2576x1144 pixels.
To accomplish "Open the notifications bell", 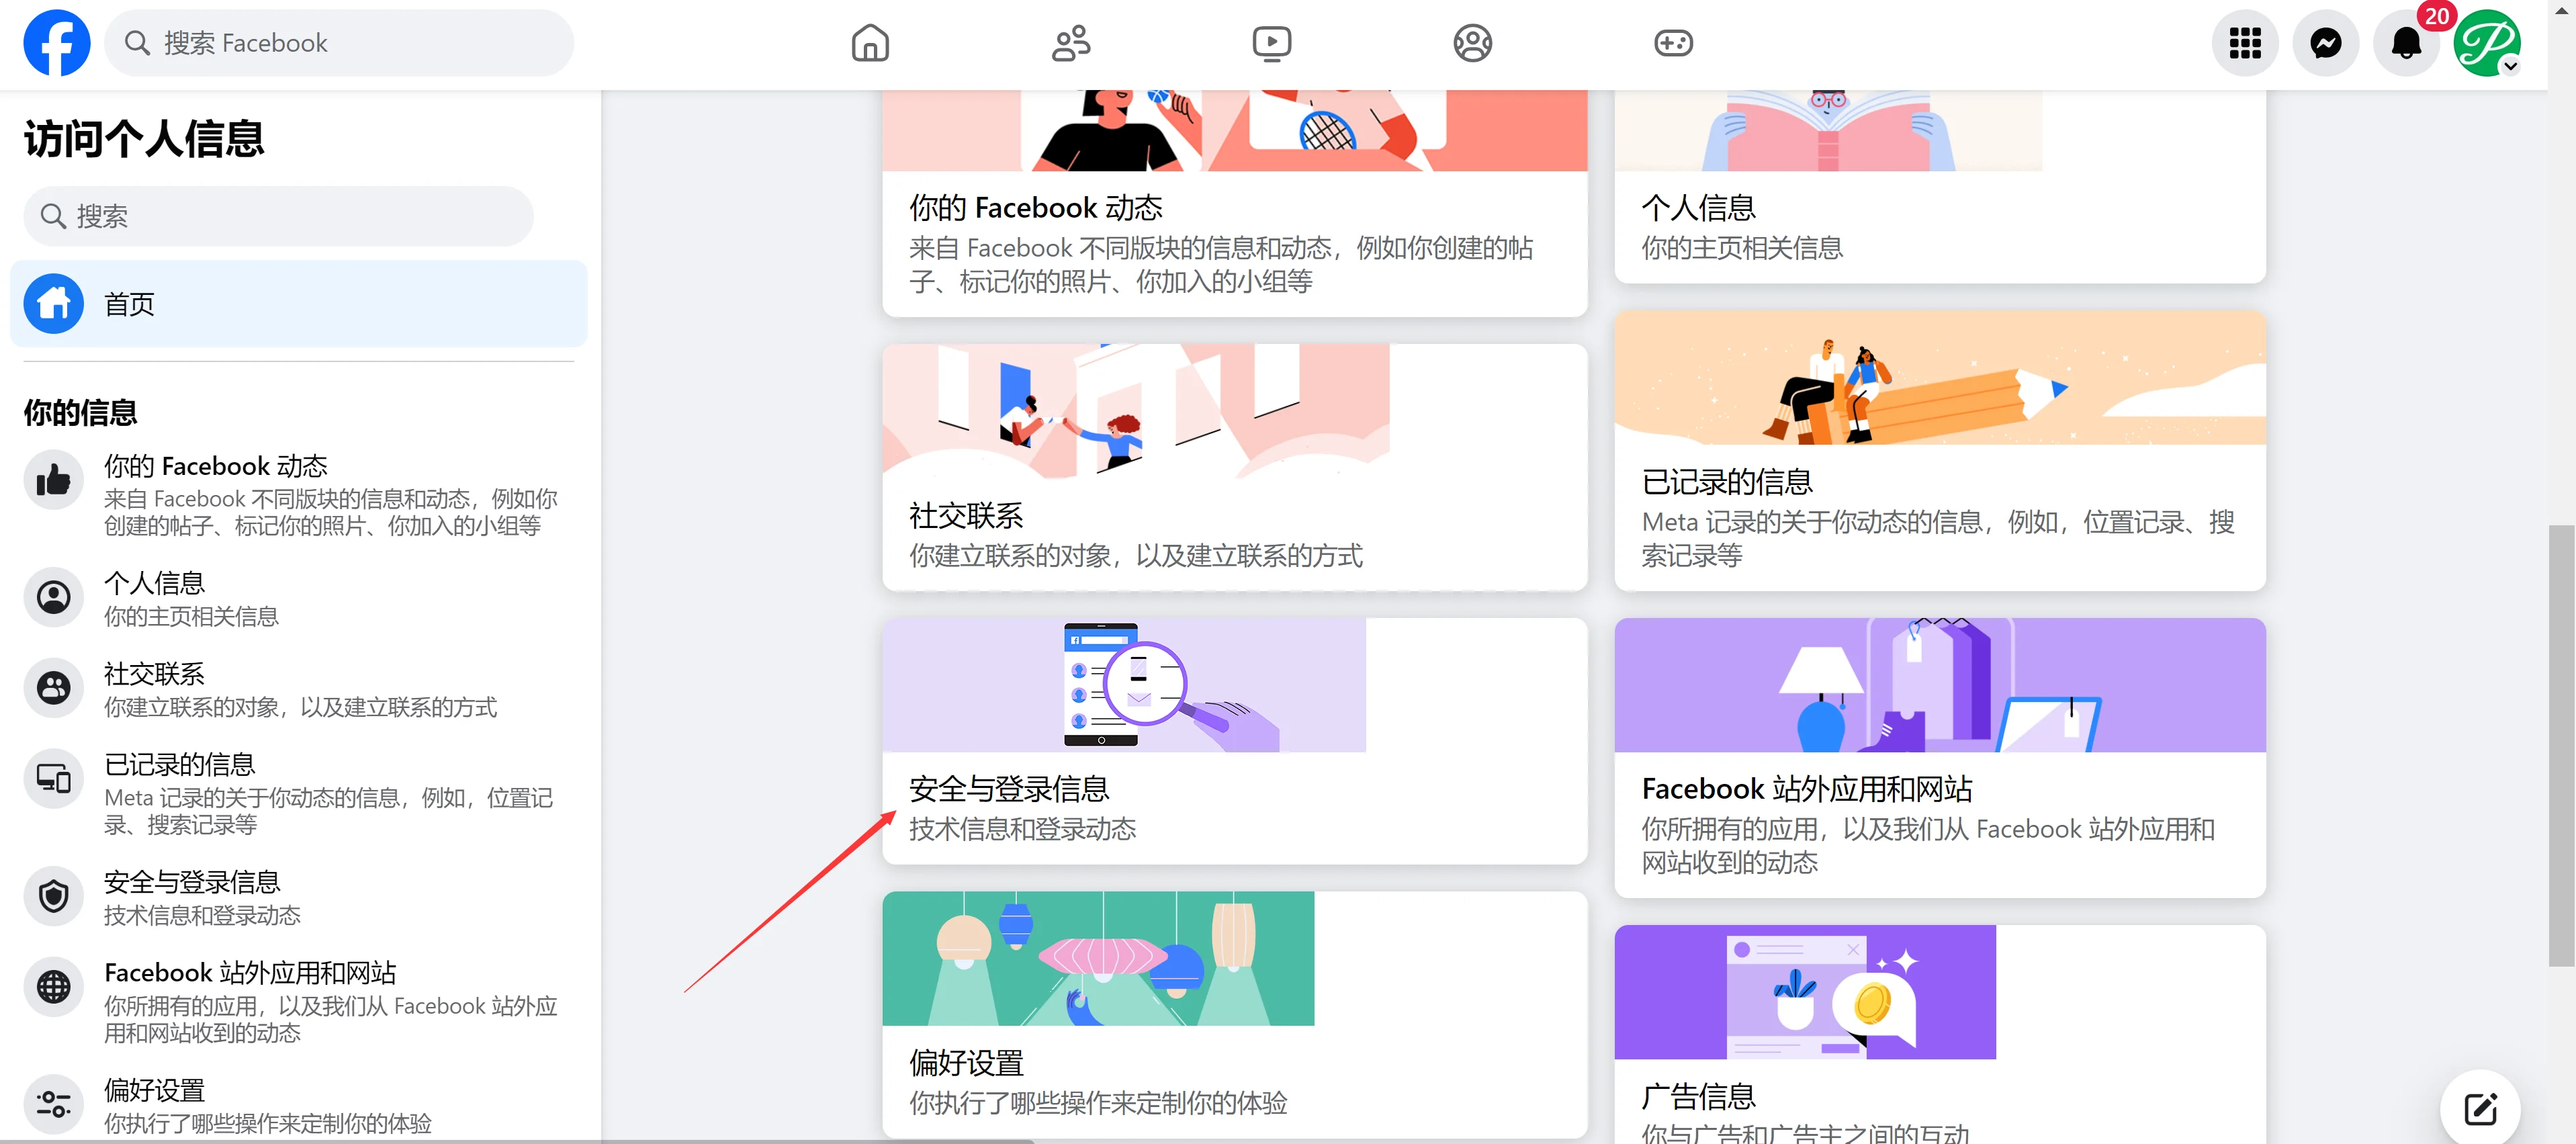I will (2407, 43).
